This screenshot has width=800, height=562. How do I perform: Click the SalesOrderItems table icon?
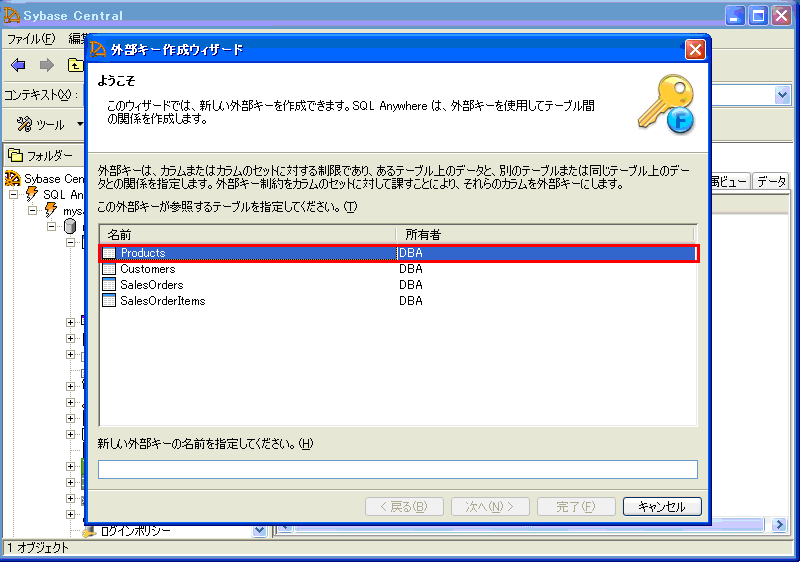pos(109,301)
